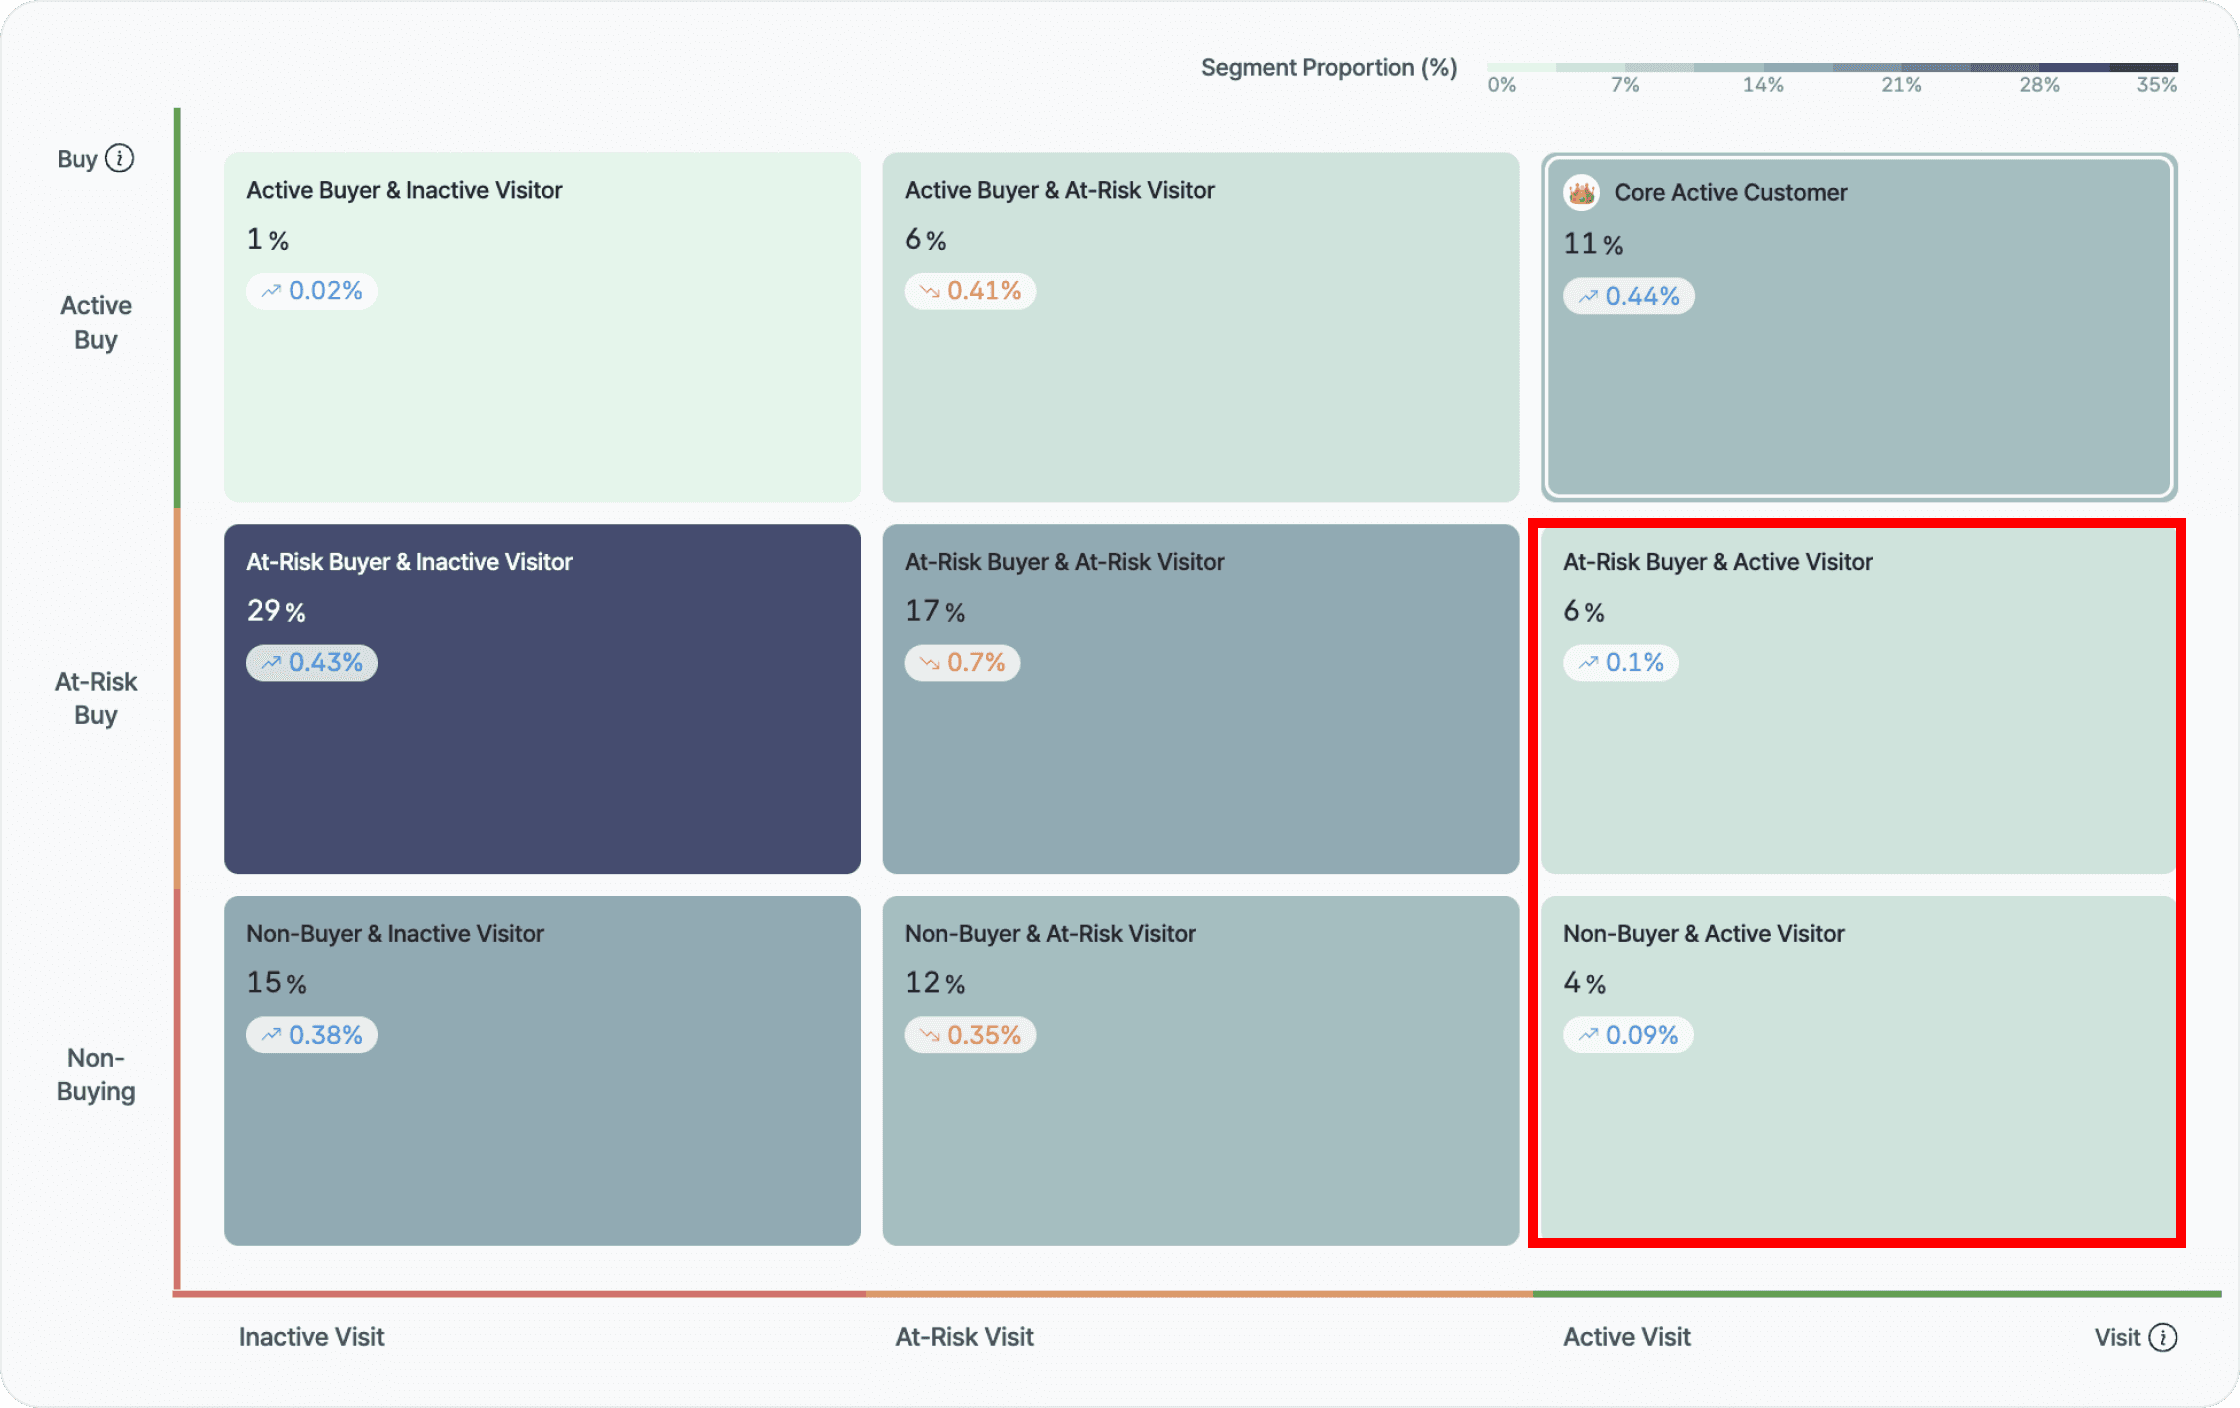The width and height of the screenshot is (2240, 1408).
Task: Click the Visit axis info icon
Action: click(2162, 1337)
